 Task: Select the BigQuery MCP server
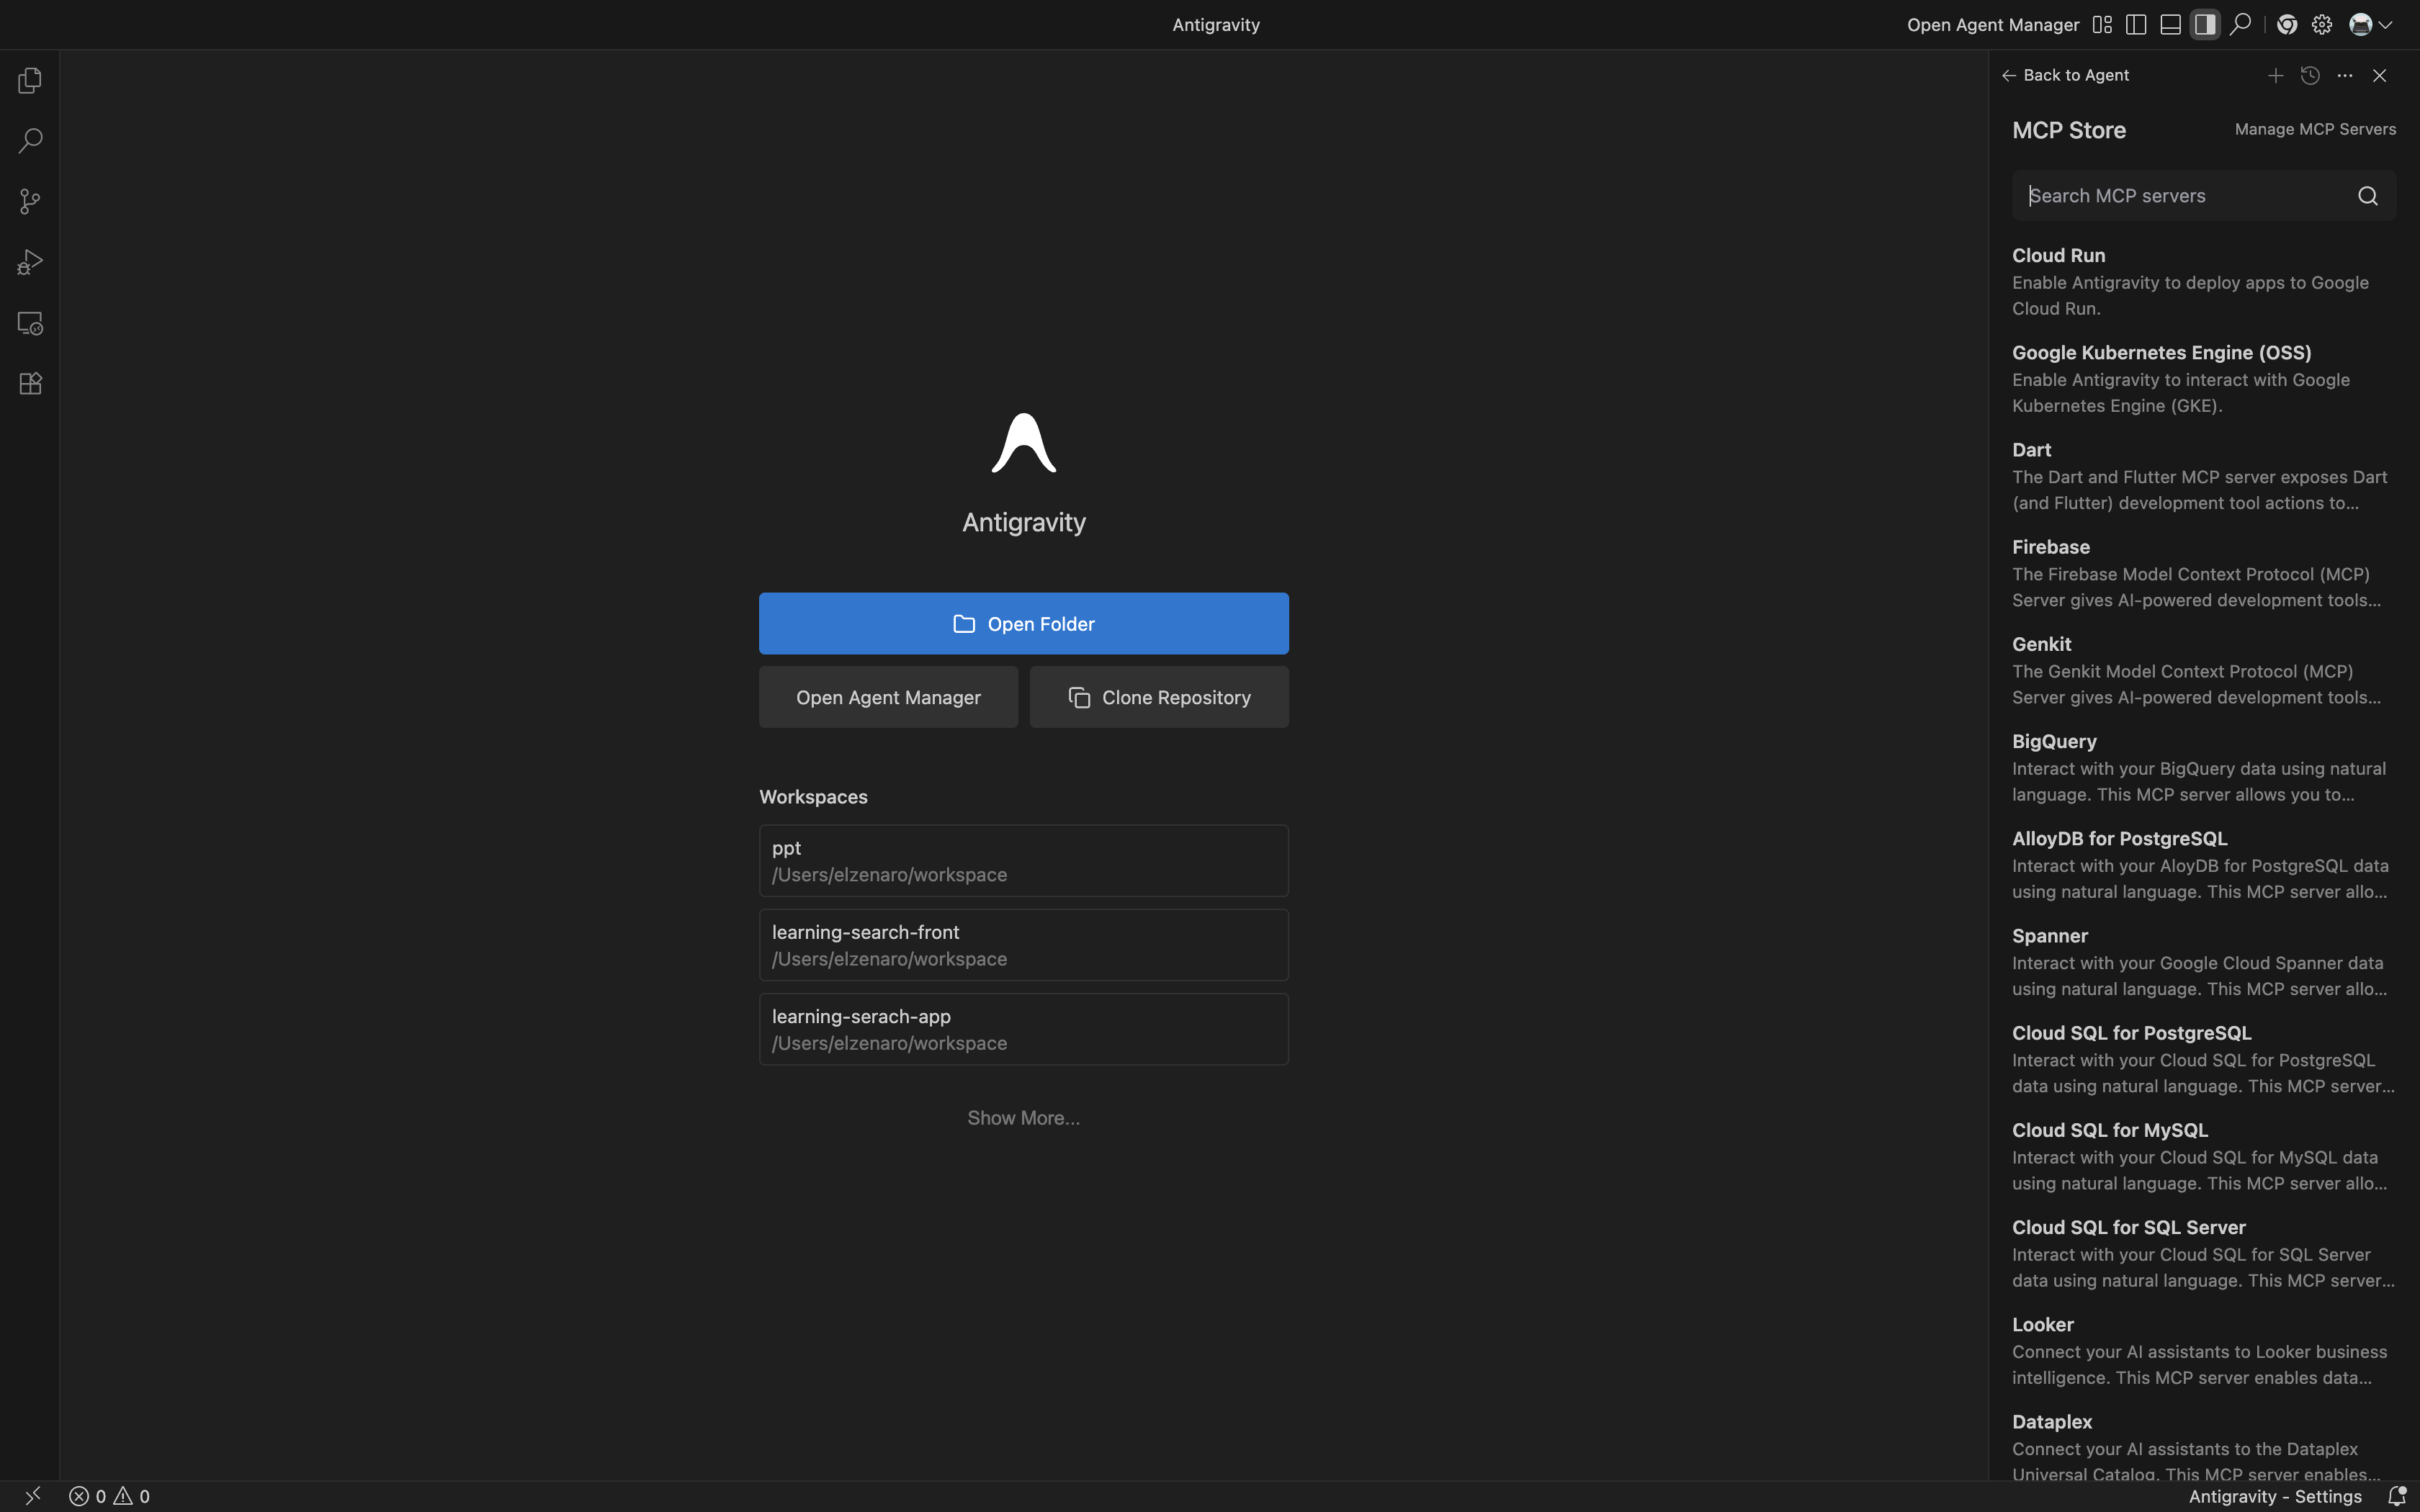[2204, 767]
